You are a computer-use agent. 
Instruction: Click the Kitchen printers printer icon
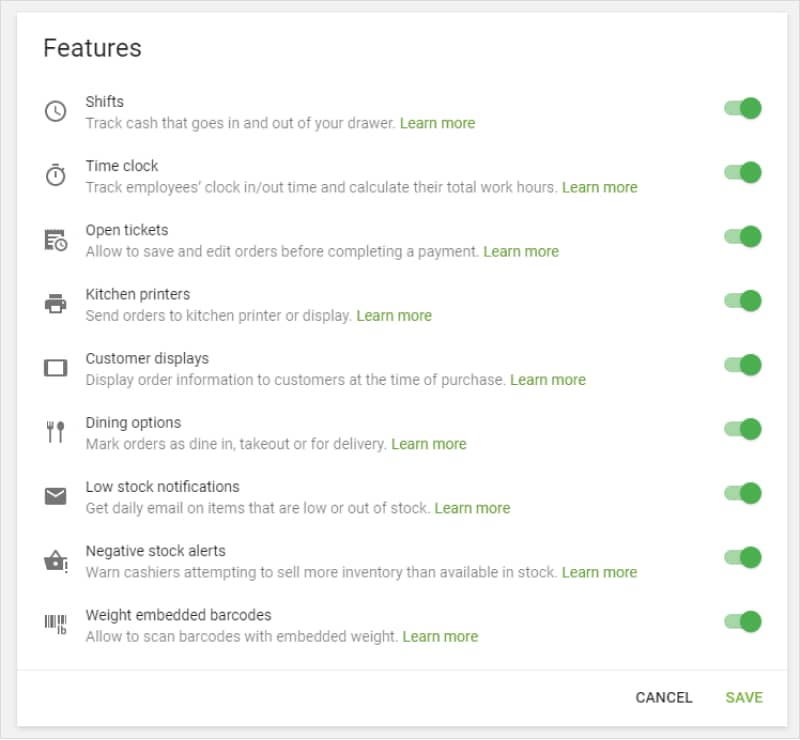(x=56, y=302)
